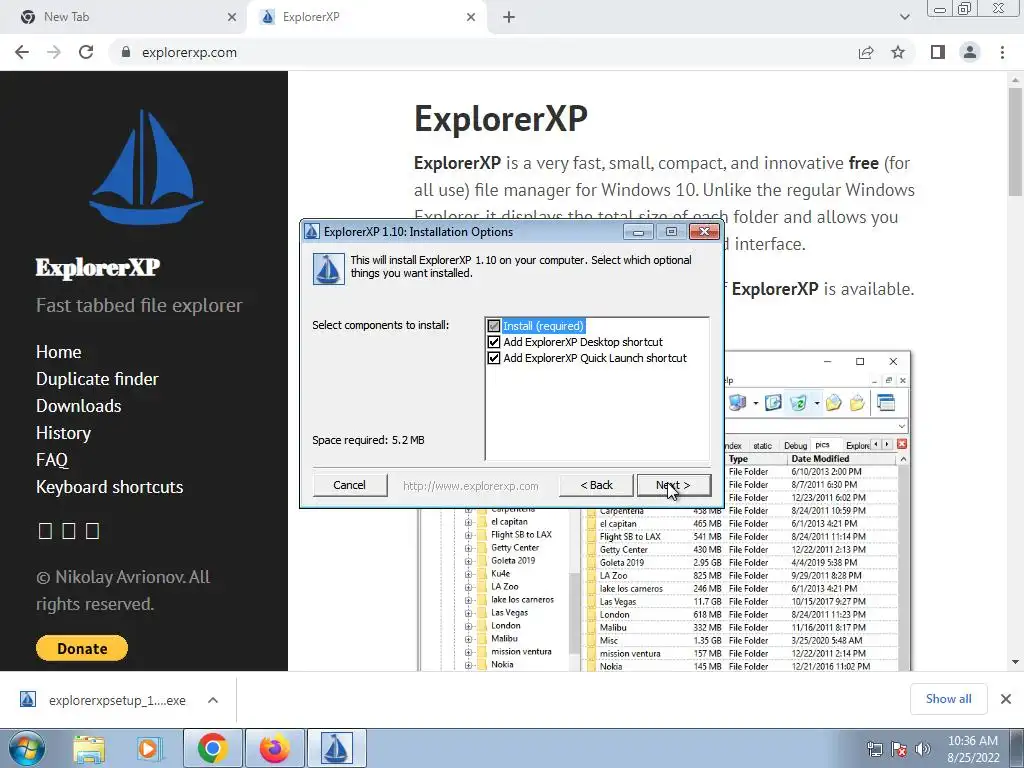Expand the Las Vegas tree node in screenshot
1024x768 pixels.
[468, 613]
